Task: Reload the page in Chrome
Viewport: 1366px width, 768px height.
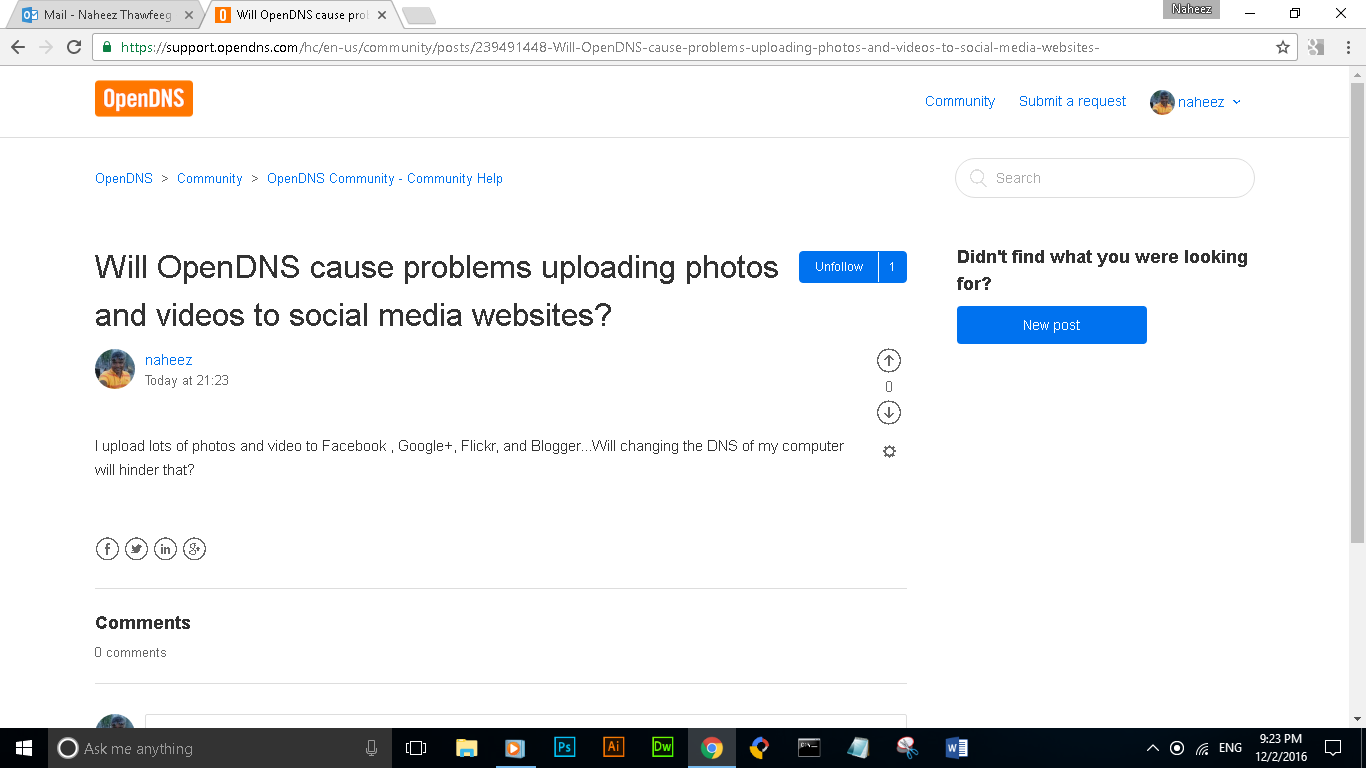Action: coord(74,47)
